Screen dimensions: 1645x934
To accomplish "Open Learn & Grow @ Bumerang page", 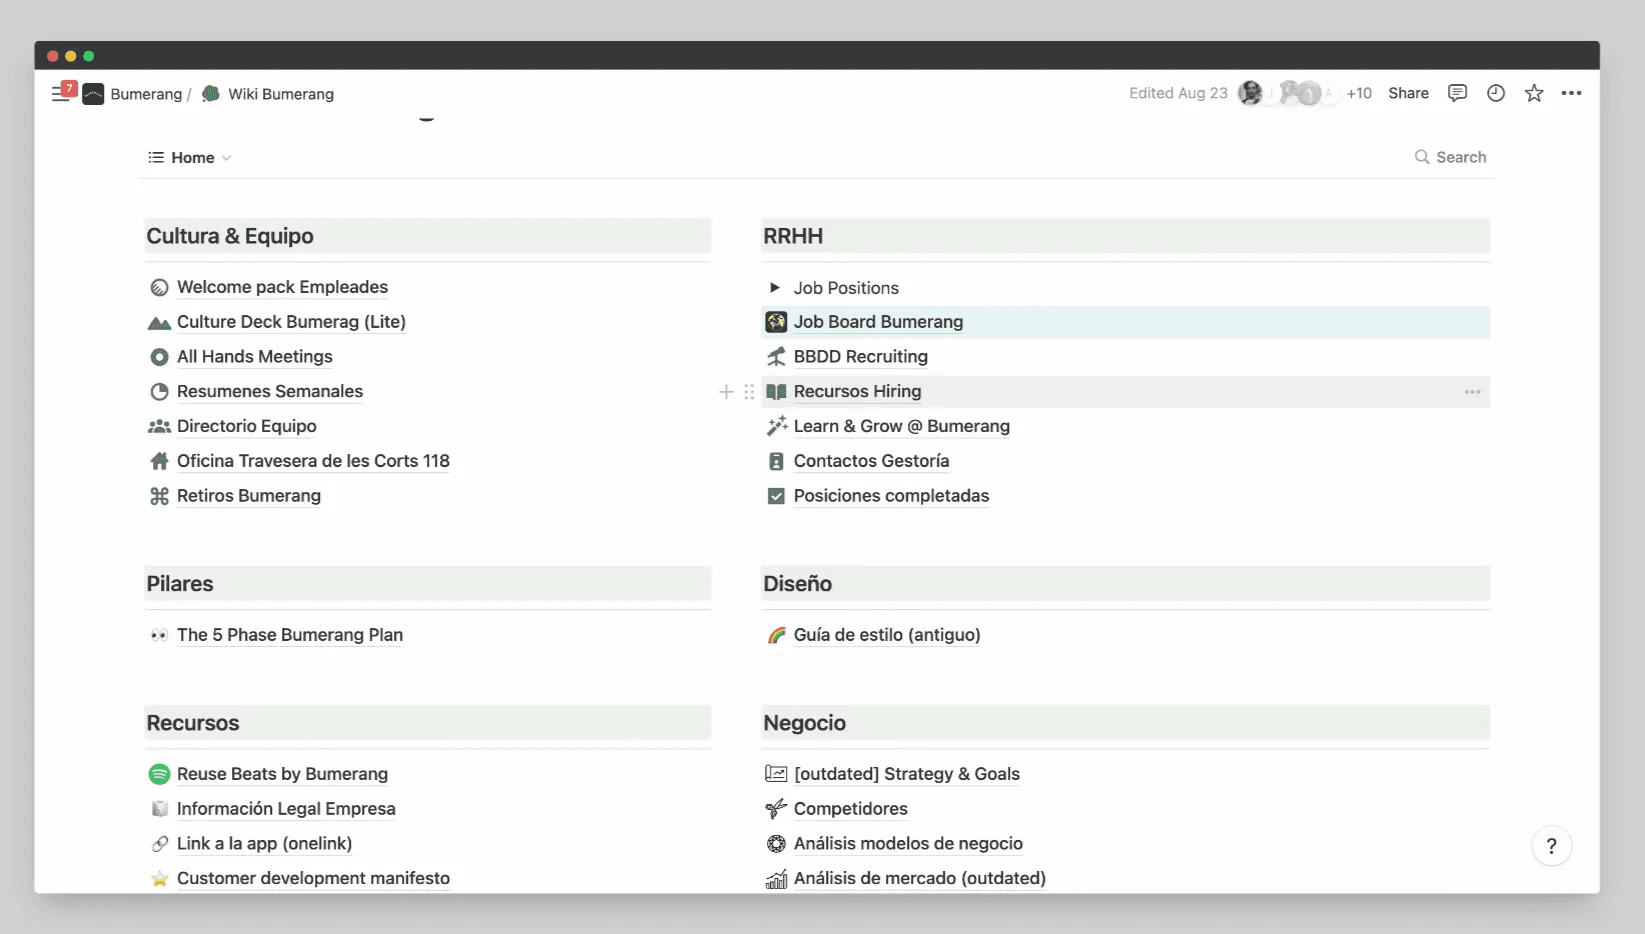I will (x=901, y=426).
